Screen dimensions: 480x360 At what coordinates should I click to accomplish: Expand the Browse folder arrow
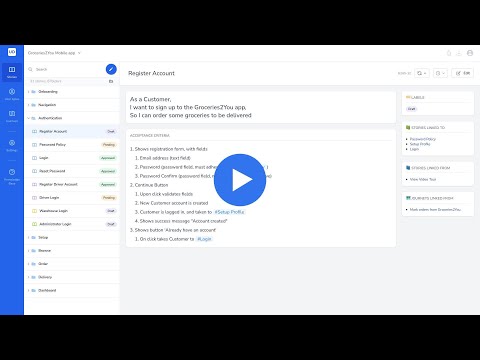28,251
